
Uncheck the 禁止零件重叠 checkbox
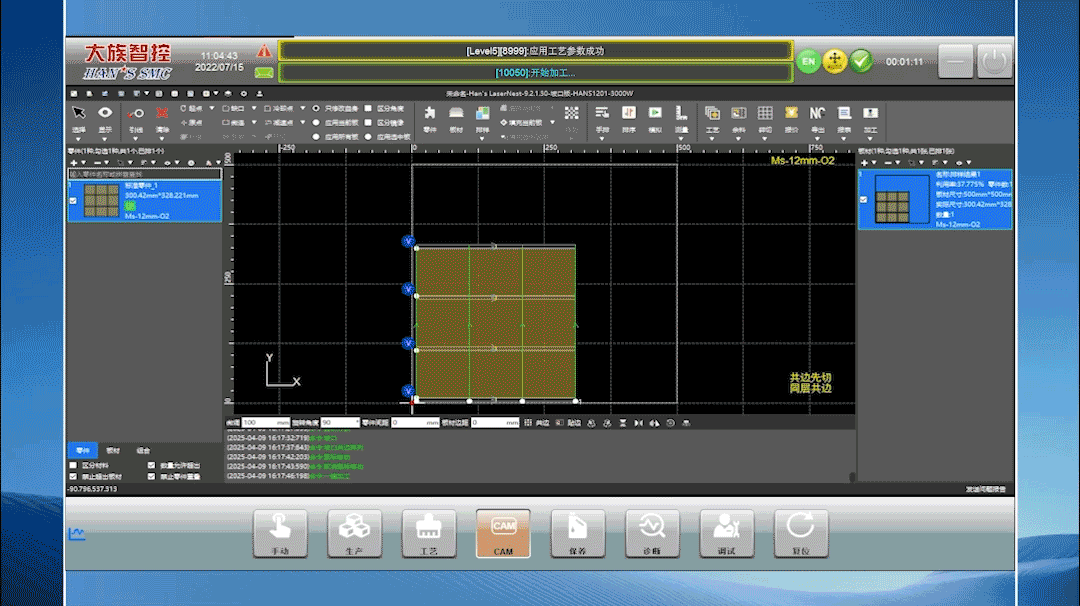pyautogui.click(x=152, y=477)
